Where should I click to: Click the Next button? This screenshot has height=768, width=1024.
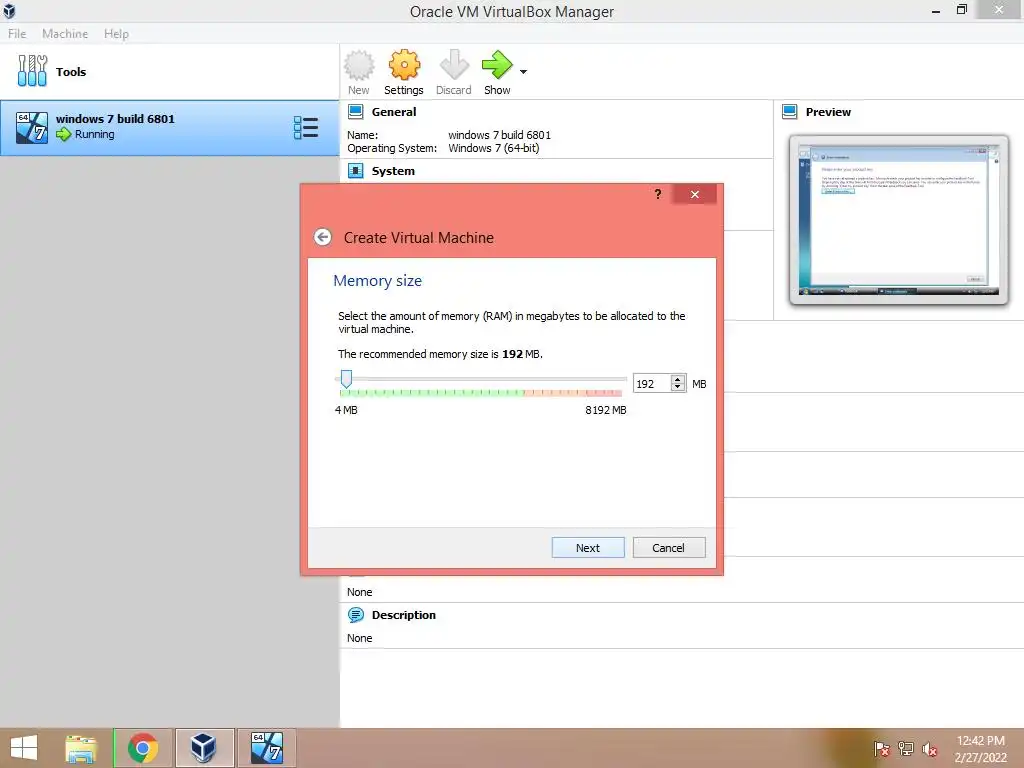point(588,548)
